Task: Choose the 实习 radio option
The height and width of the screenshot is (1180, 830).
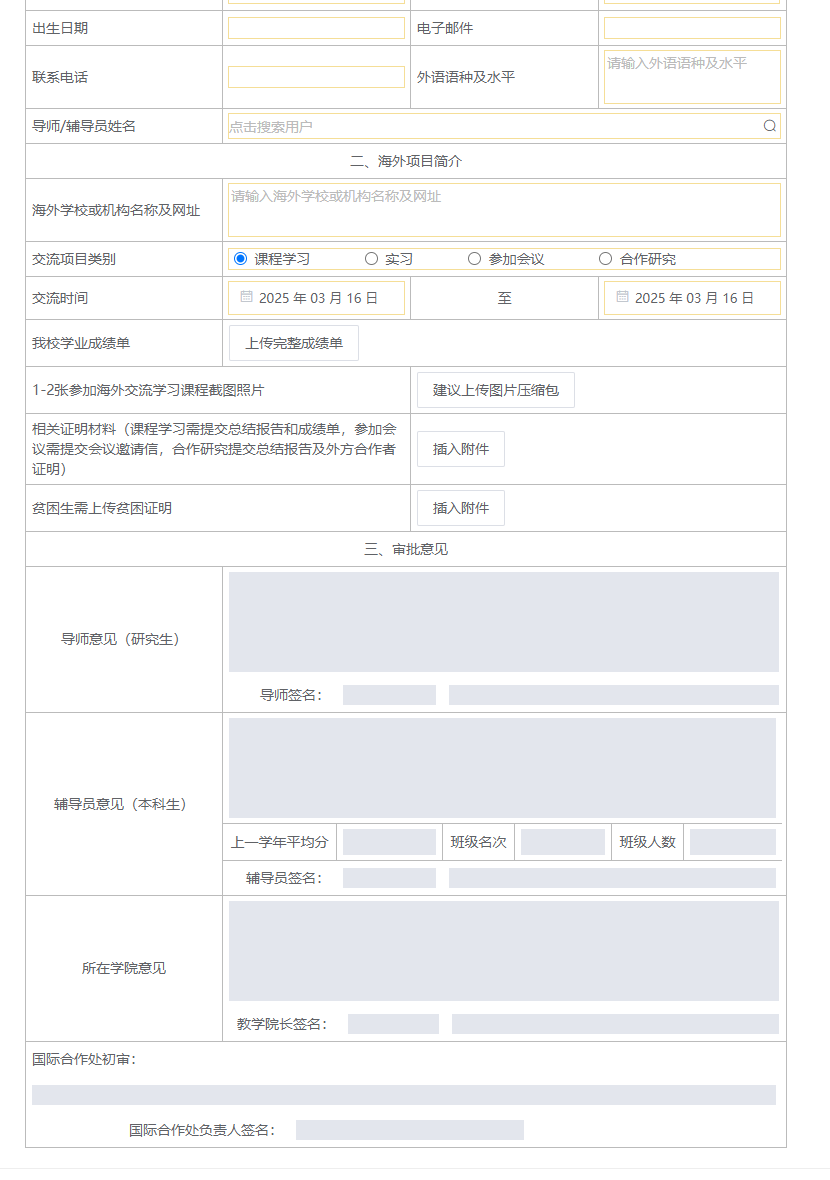Action: click(x=372, y=259)
